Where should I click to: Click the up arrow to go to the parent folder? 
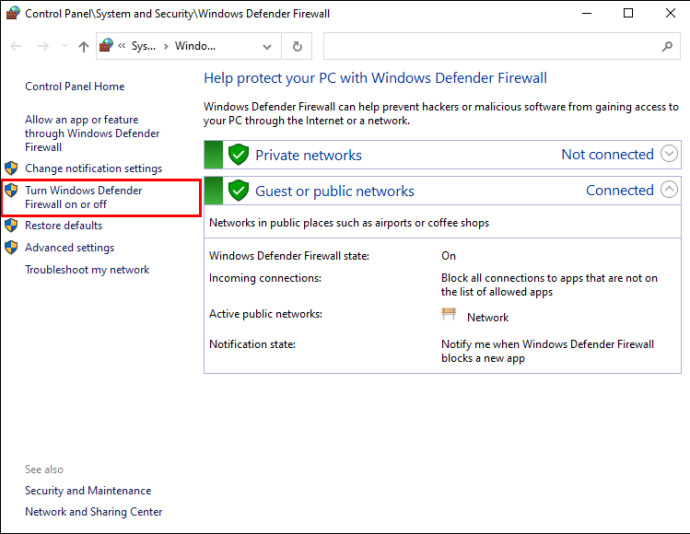point(84,46)
